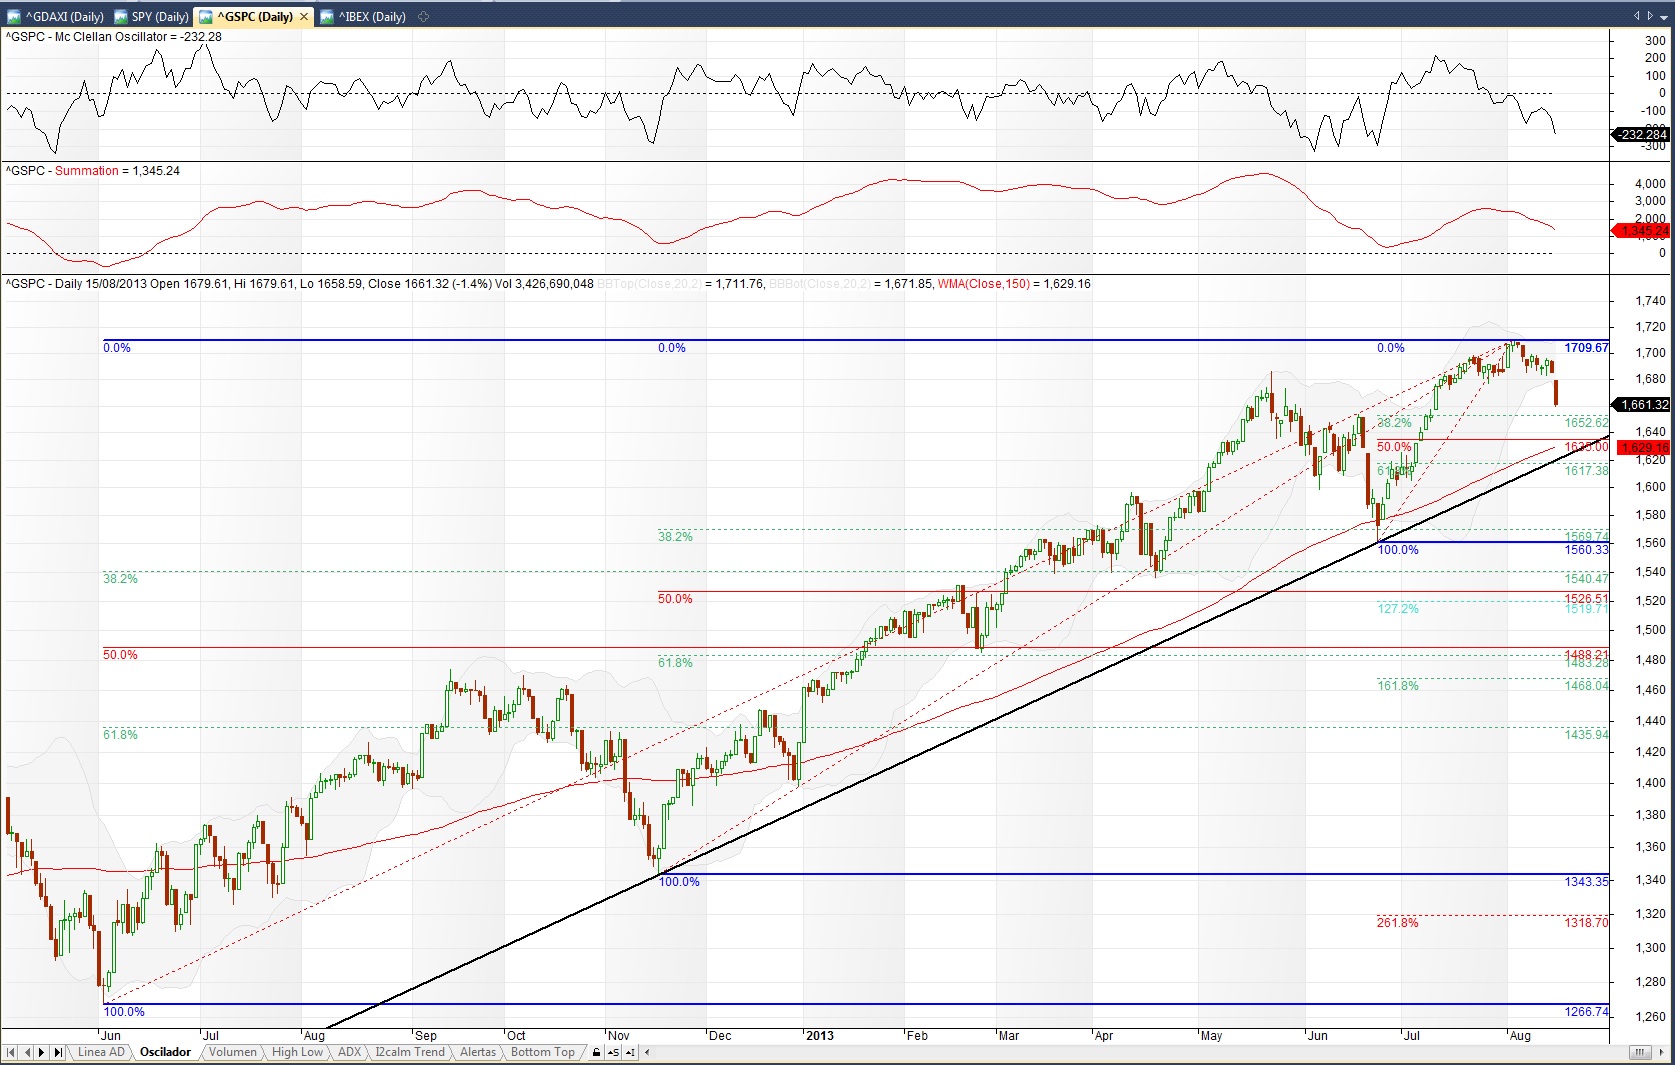Toggle the chart lock icon
Image resolution: width=1675 pixels, height=1065 pixels.
click(x=597, y=1052)
